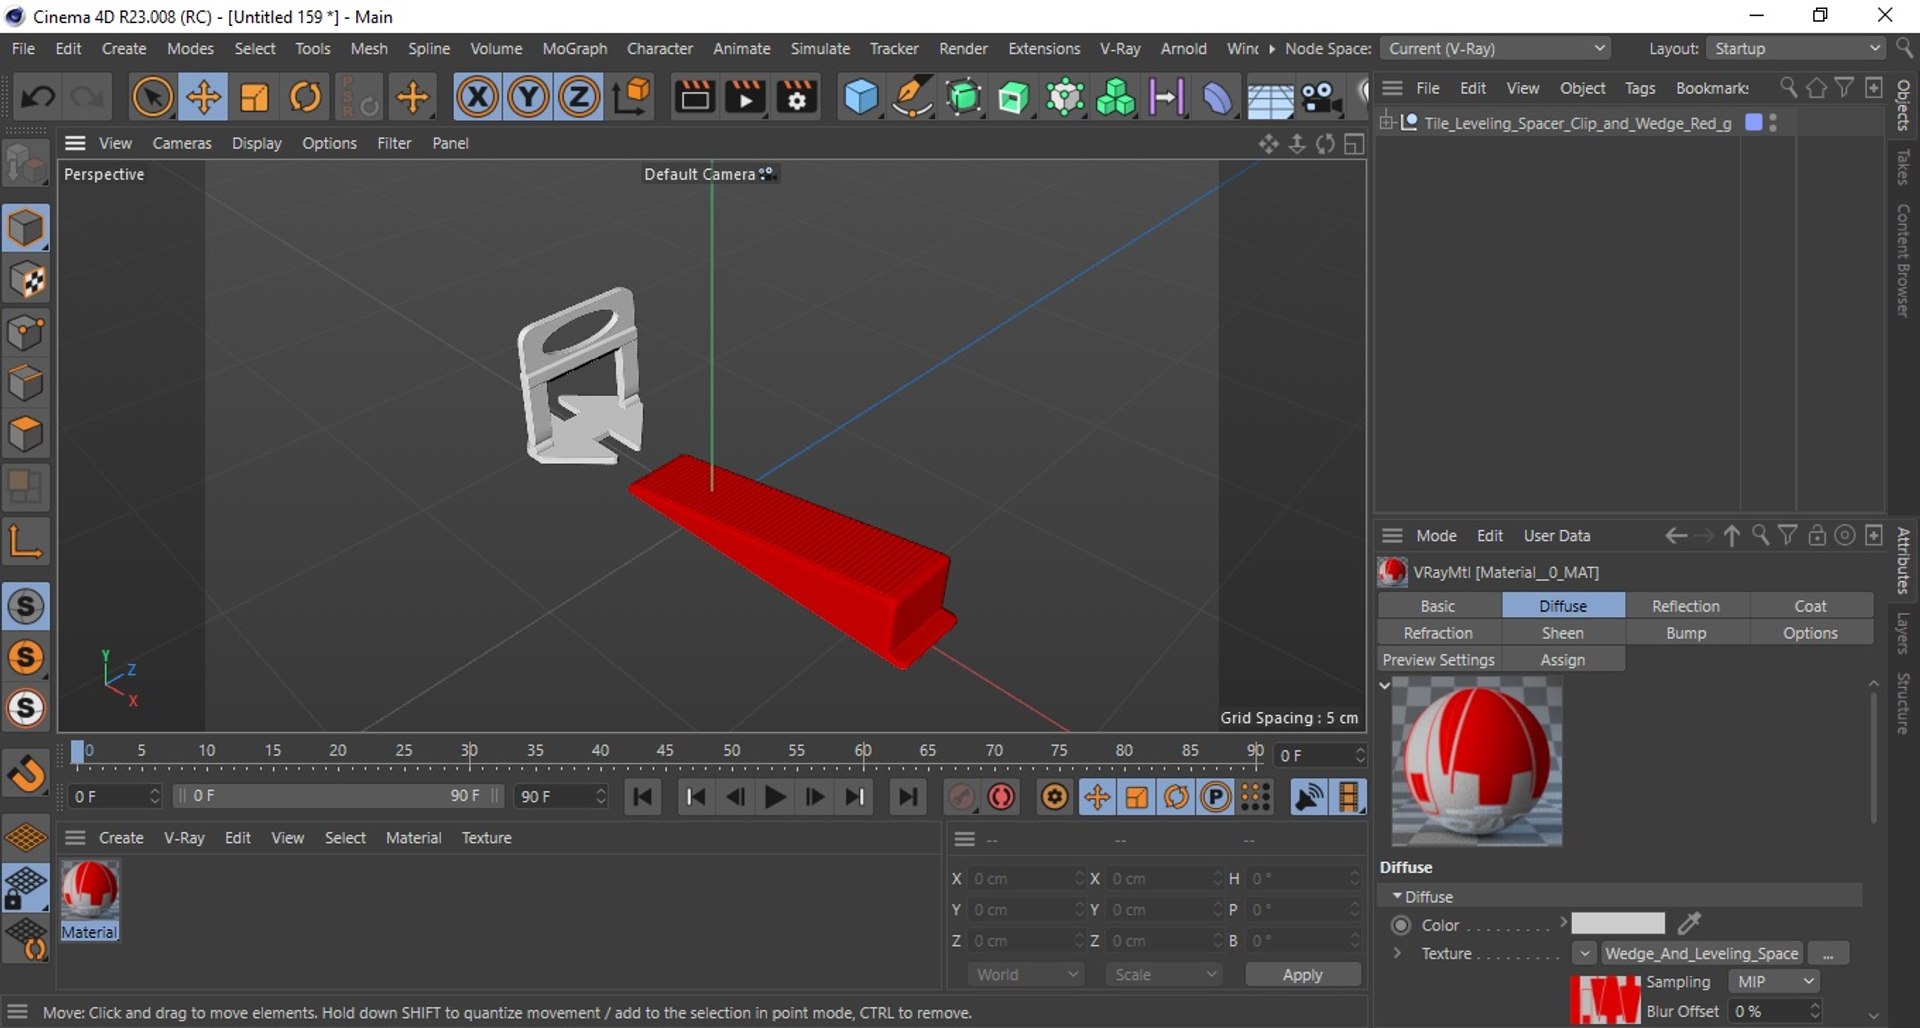Open the MoGraph menu

point(574,48)
